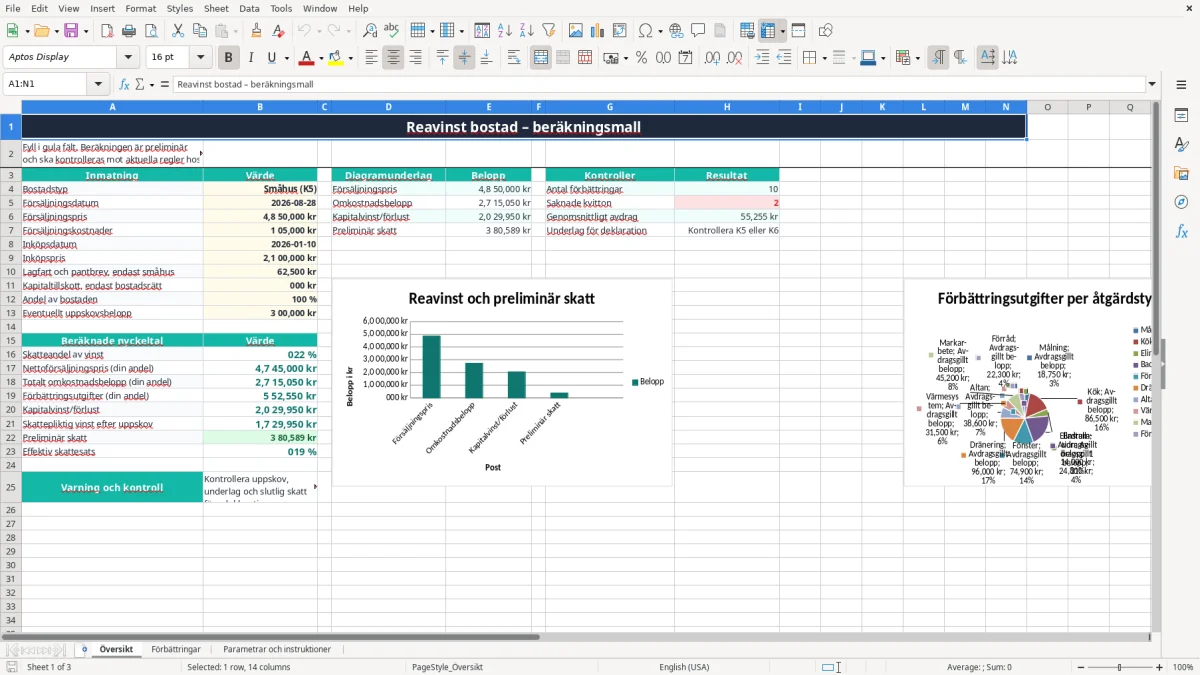1200x675 pixels.
Task: Click the PageStyle_Oversikt status field
Action: pos(447,667)
